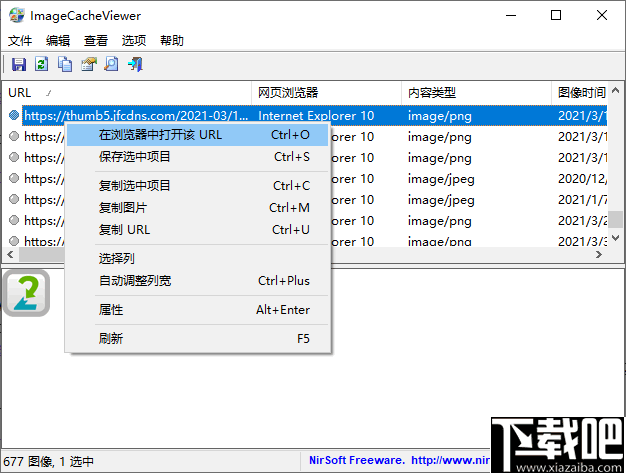Choose 复制选中项目 from context menu
This screenshot has width=626, height=473.
198,186
